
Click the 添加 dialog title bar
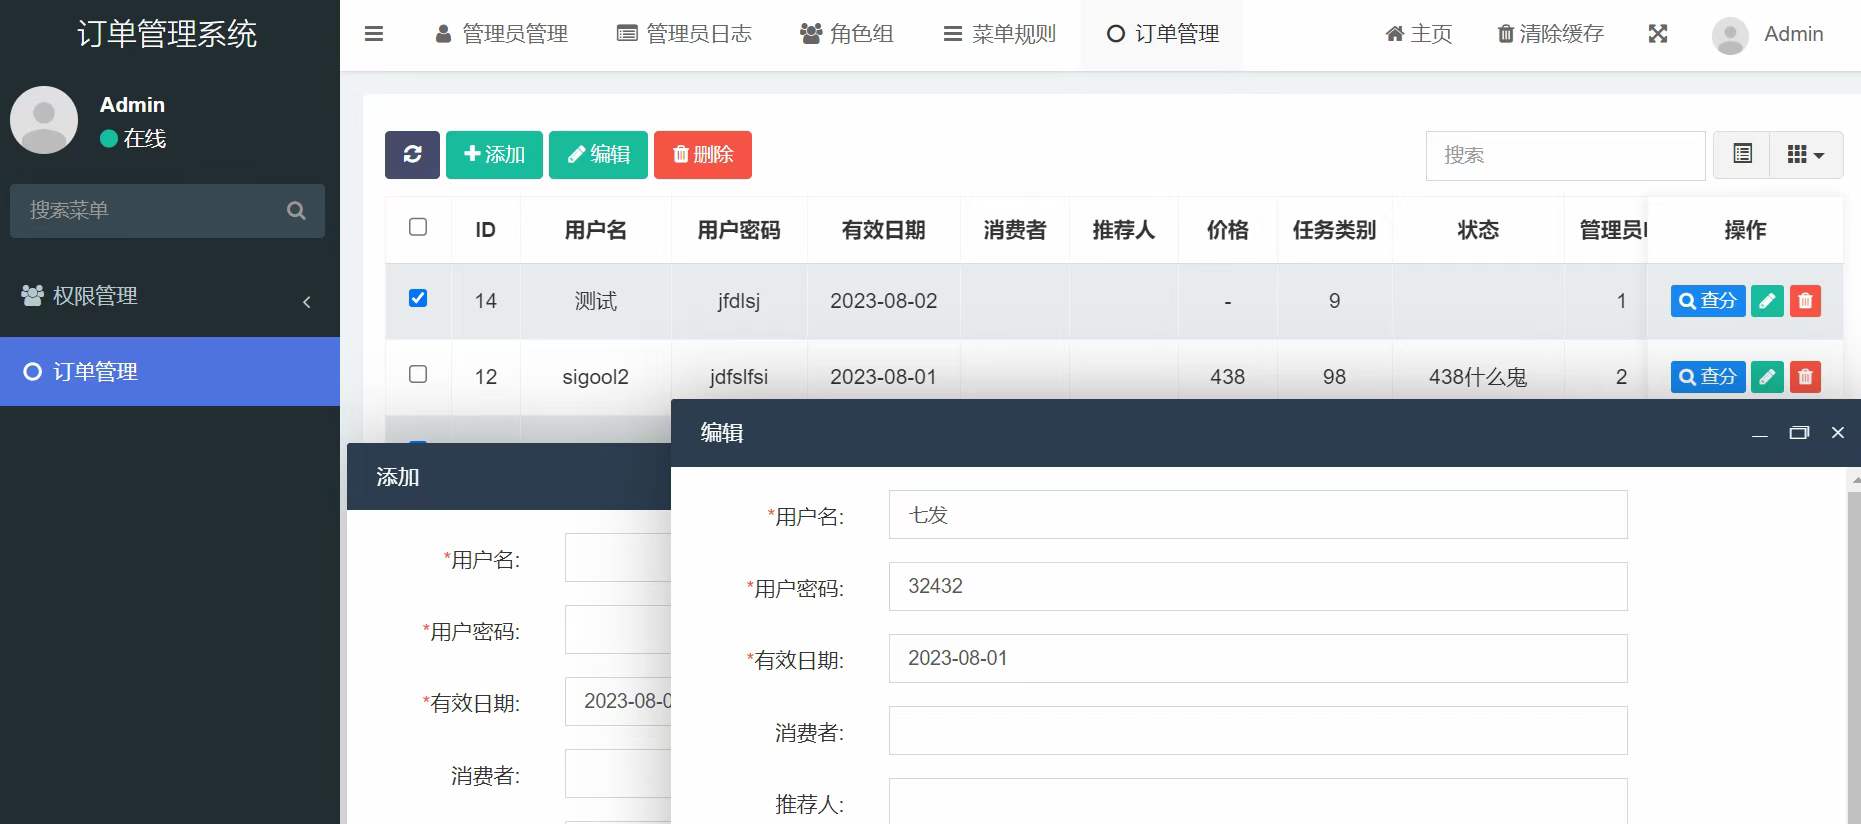(509, 477)
